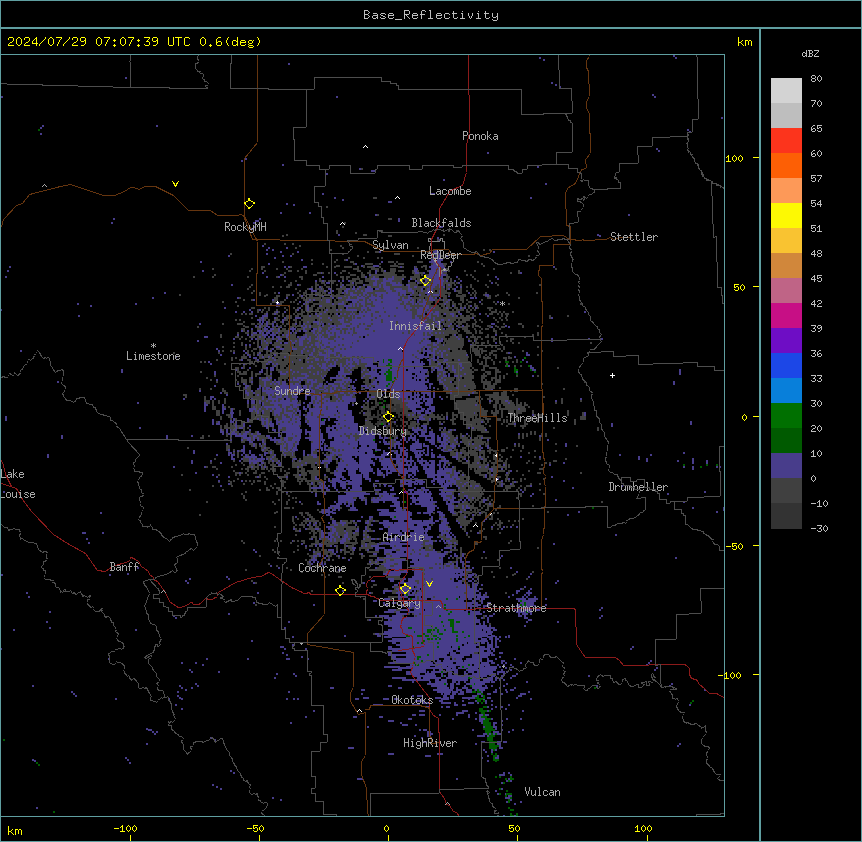Select the orange 57-60 dBZ legend swatch
The image size is (862, 842).
(786, 165)
